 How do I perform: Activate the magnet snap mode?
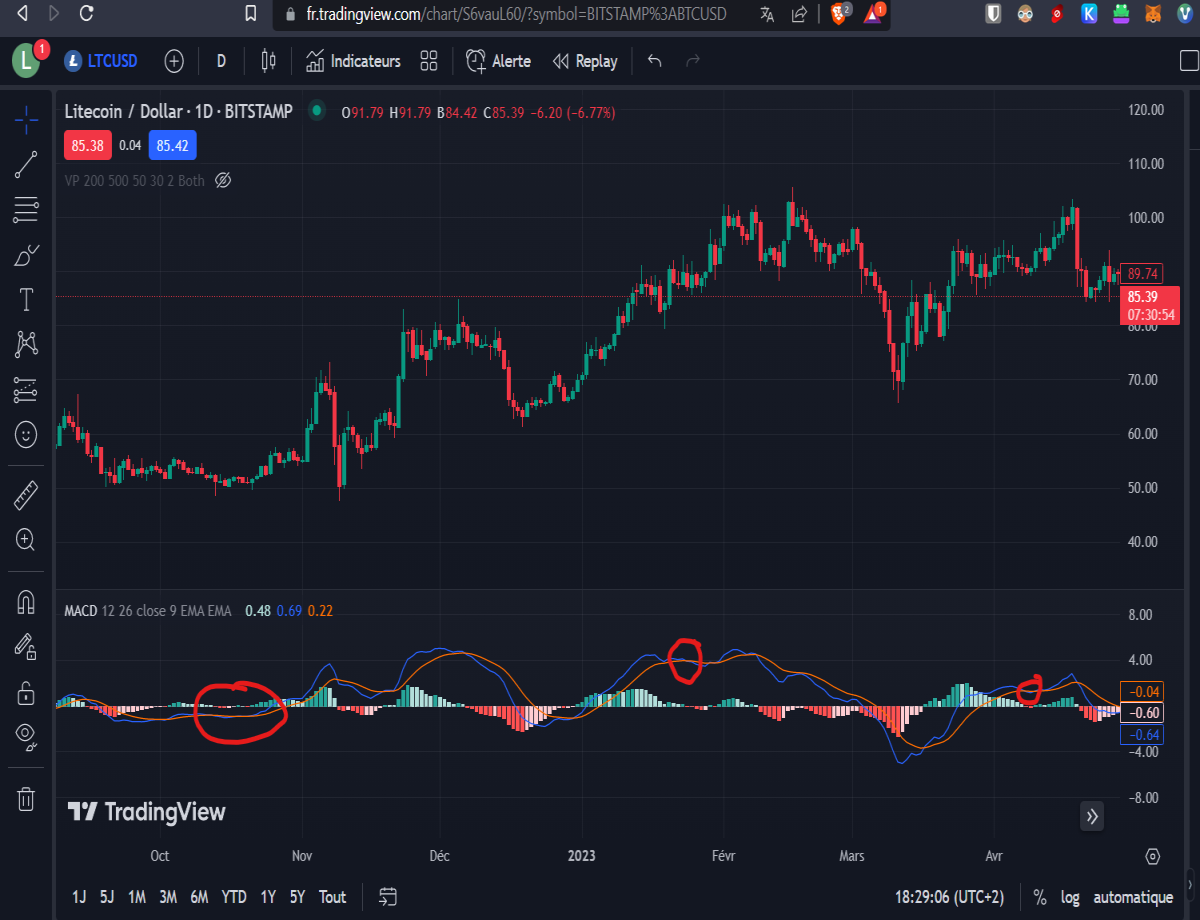(x=26, y=602)
